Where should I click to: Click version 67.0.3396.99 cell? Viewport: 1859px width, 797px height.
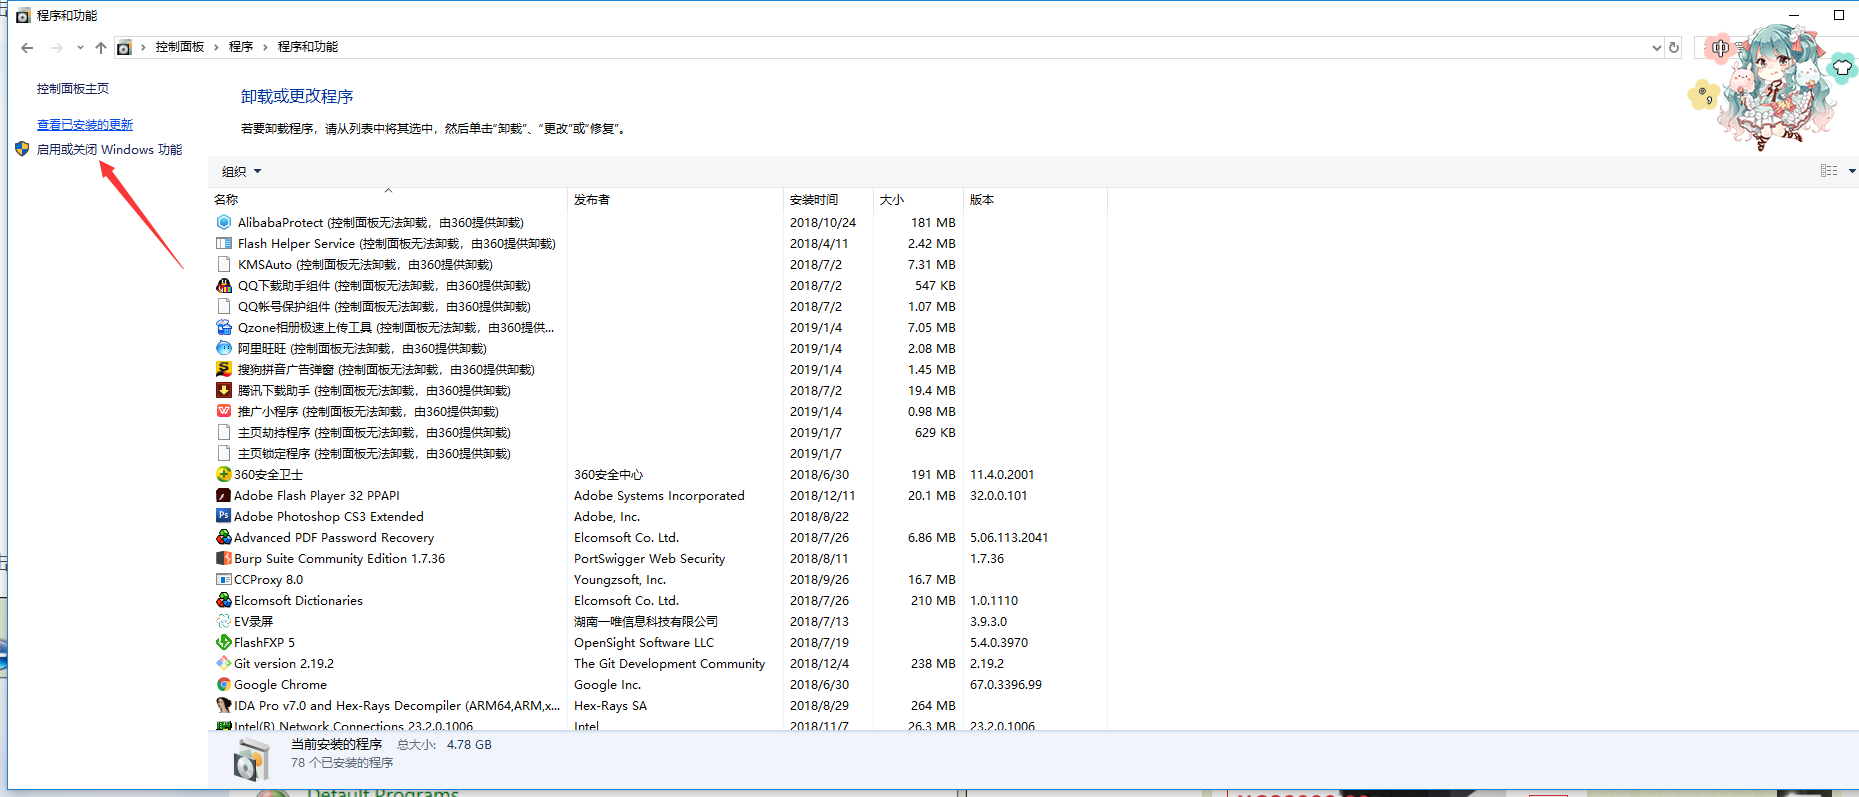tap(1006, 684)
